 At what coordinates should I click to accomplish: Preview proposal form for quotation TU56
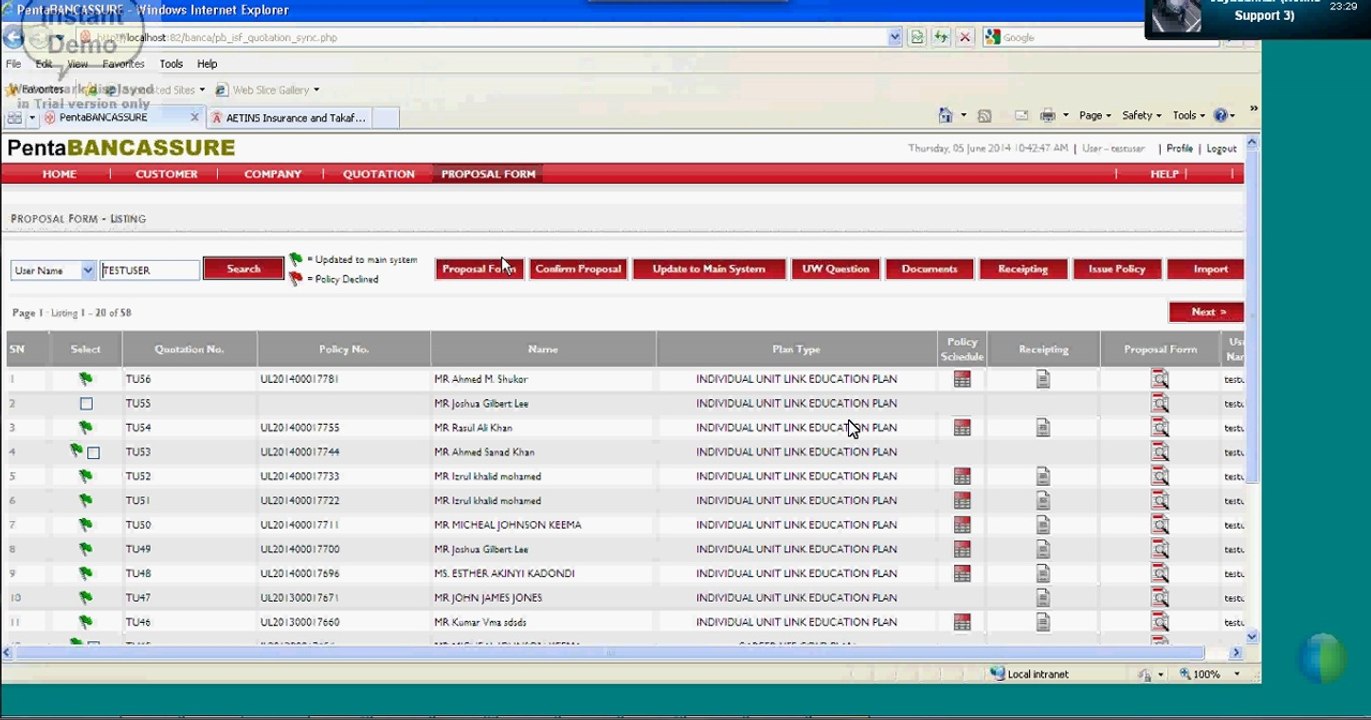pyautogui.click(x=1160, y=379)
